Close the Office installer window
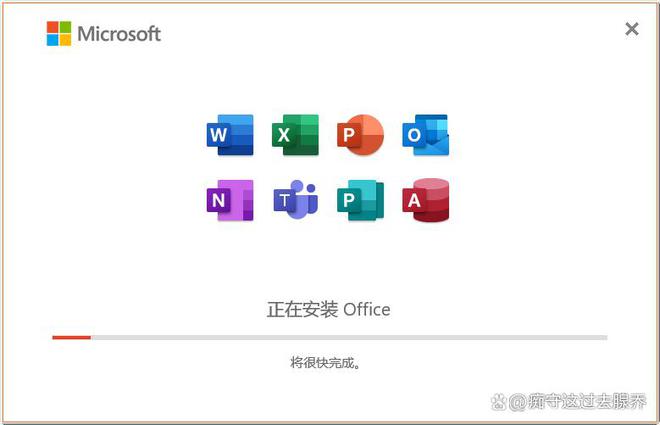Viewport: 660px width, 425px height. click(632, 29)
